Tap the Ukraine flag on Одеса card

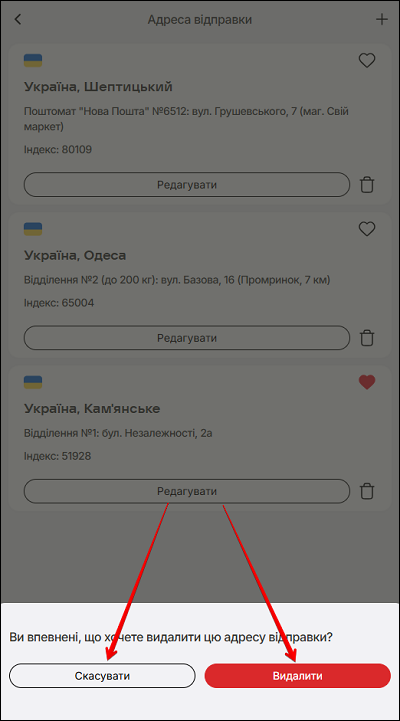point(33,229)
